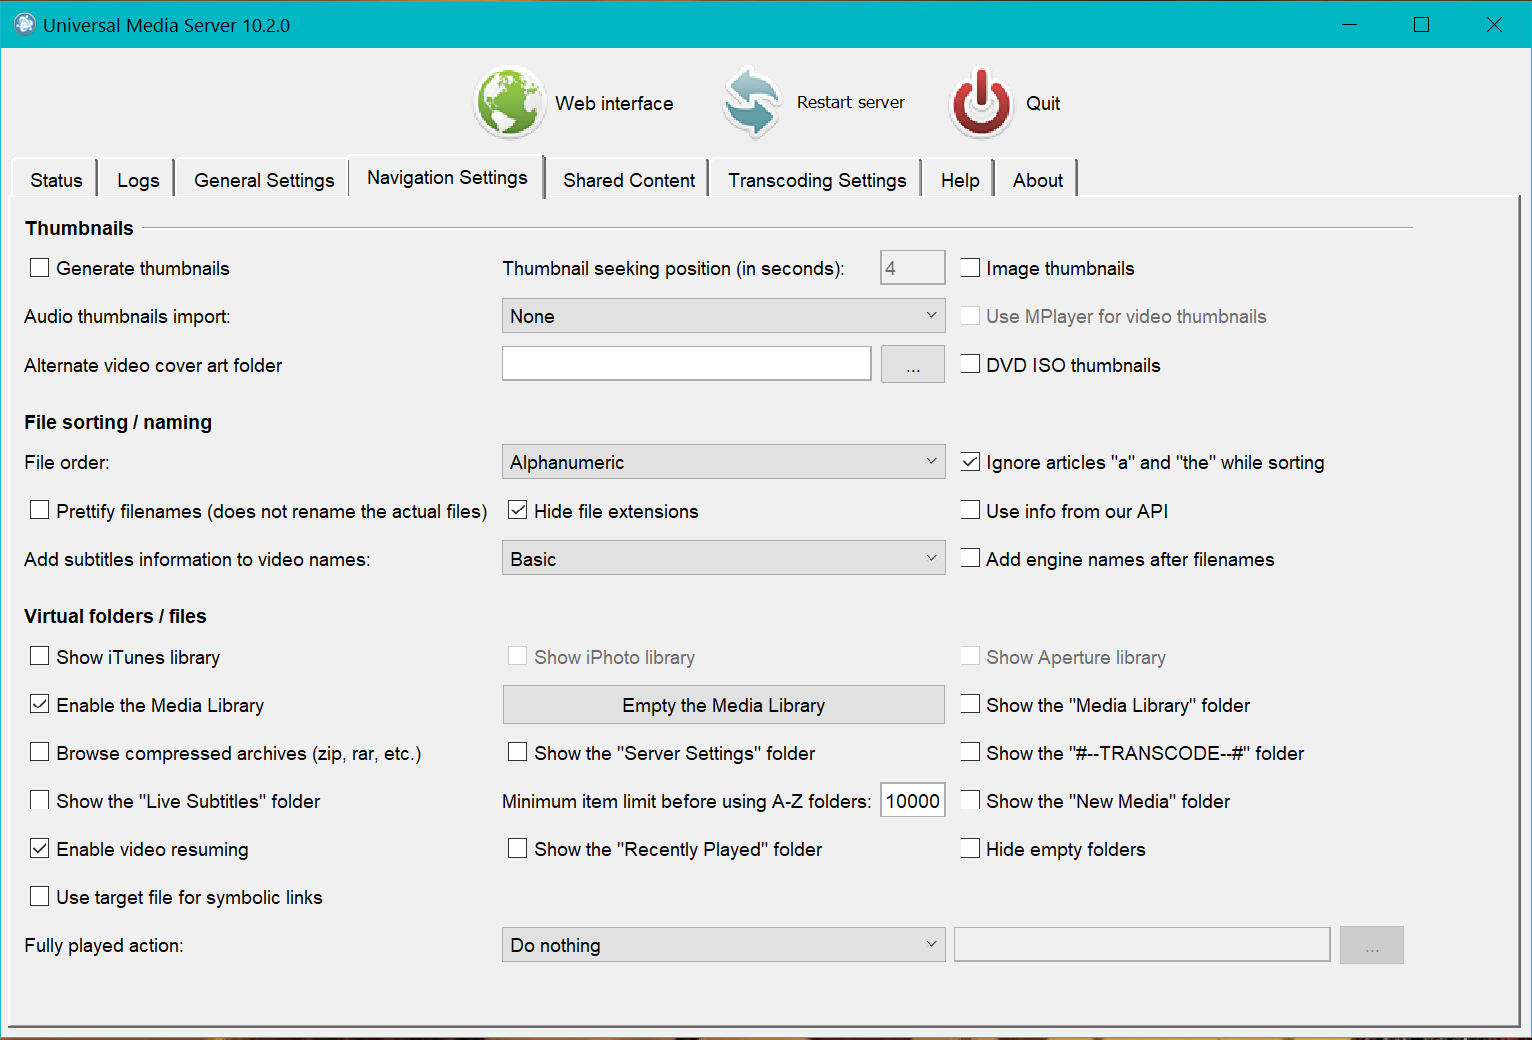Viewport: 1532px width, 1040px height.
Task: Check Browse compressed archives option
Action: click(40, 752)
